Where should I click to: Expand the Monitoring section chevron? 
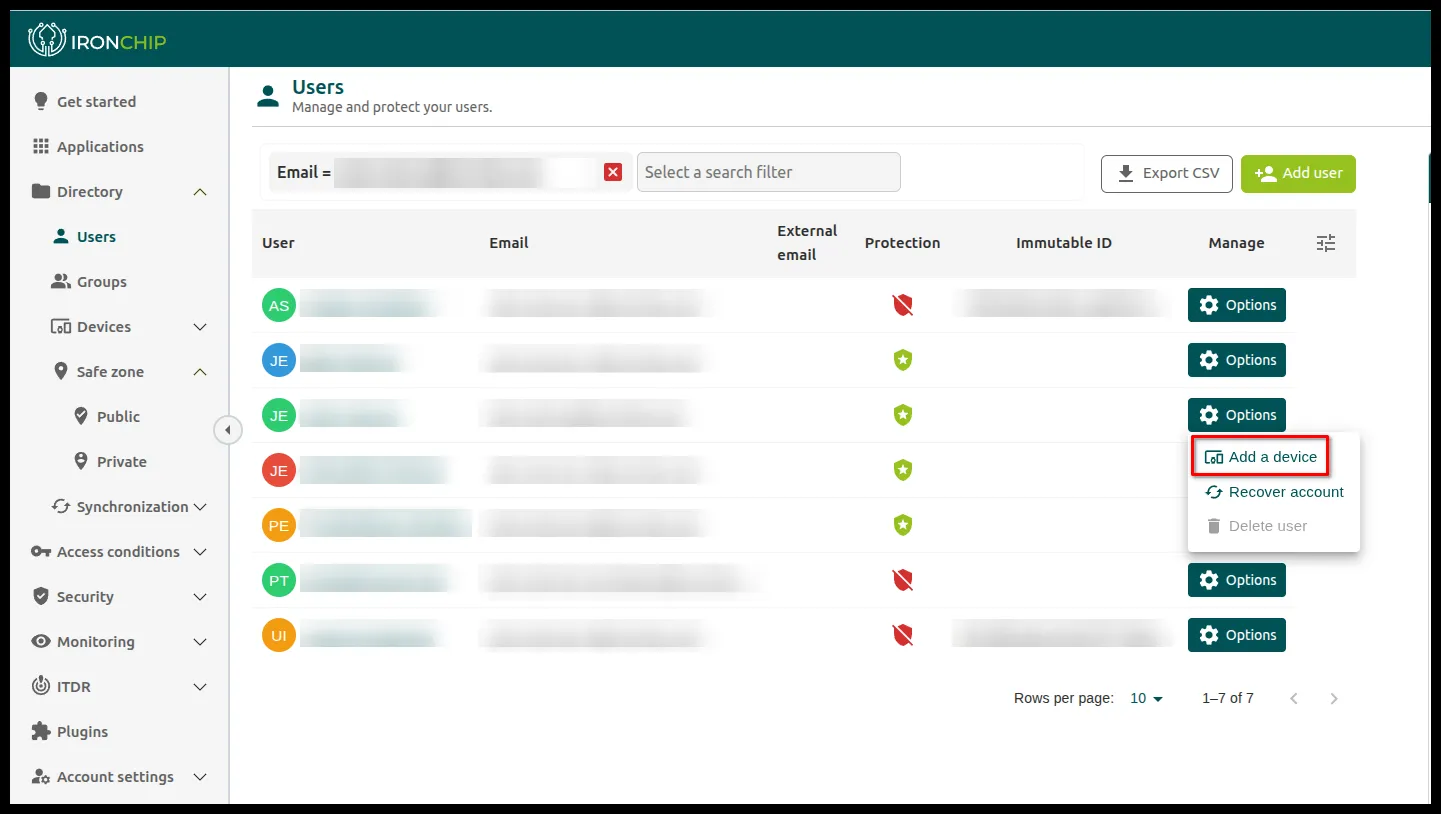pos(200,642)
